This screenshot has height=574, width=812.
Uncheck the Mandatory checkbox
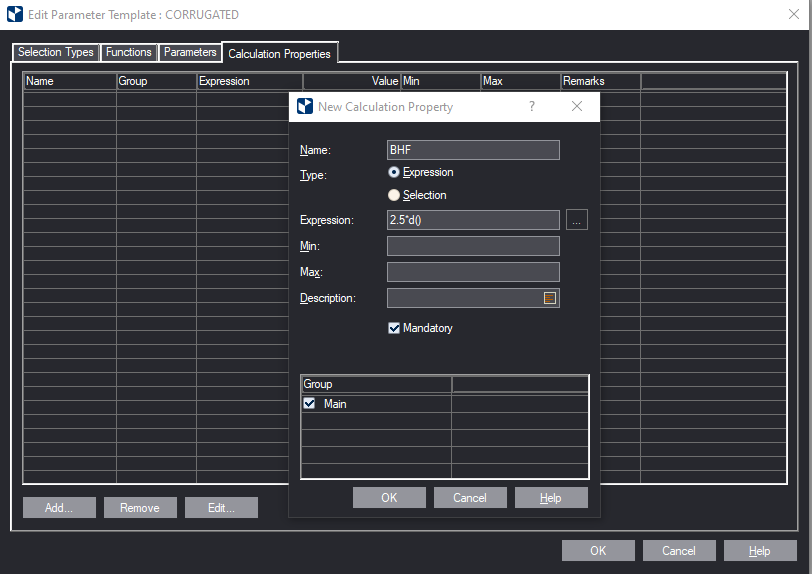(394, 328)
